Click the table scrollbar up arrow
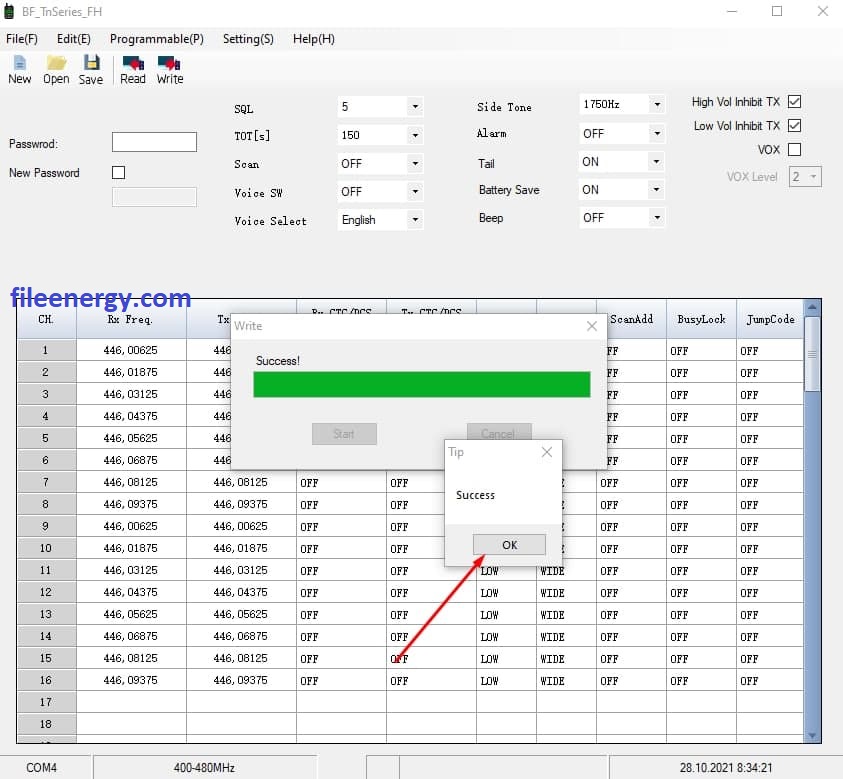This screenshot has height=779, width=843. 812,308
